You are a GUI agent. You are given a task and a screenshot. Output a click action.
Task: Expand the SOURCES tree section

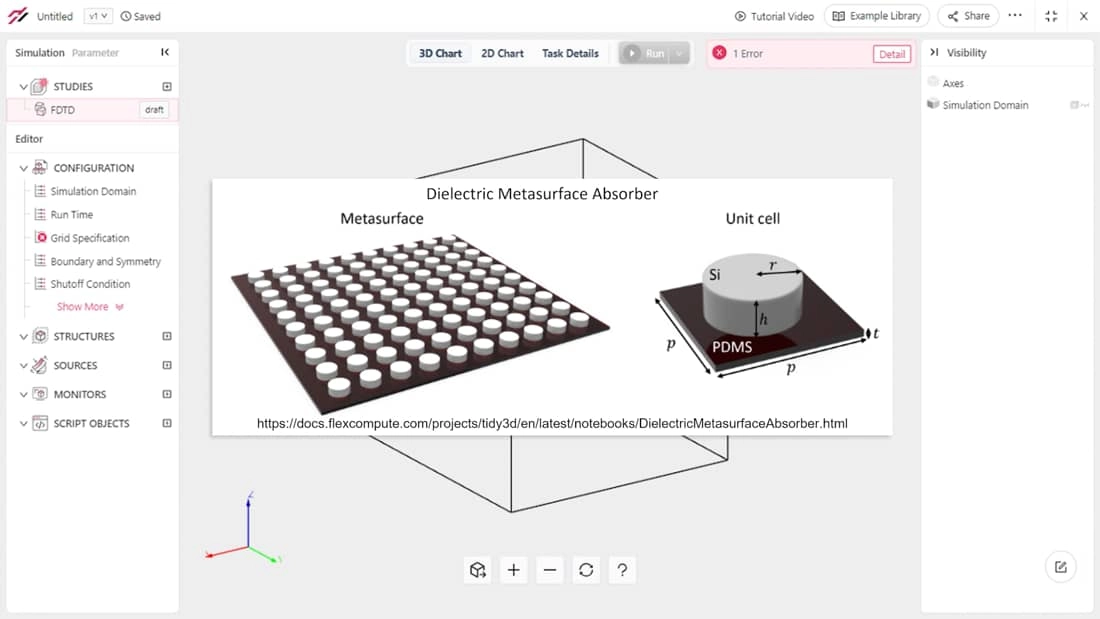click(x=24, y=366)
